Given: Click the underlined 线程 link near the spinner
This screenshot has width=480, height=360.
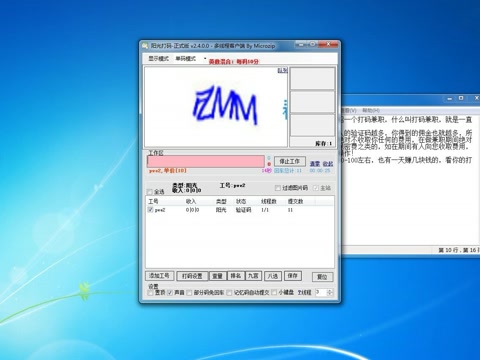Looking at the screenshot, I should (x=304, y=293).
